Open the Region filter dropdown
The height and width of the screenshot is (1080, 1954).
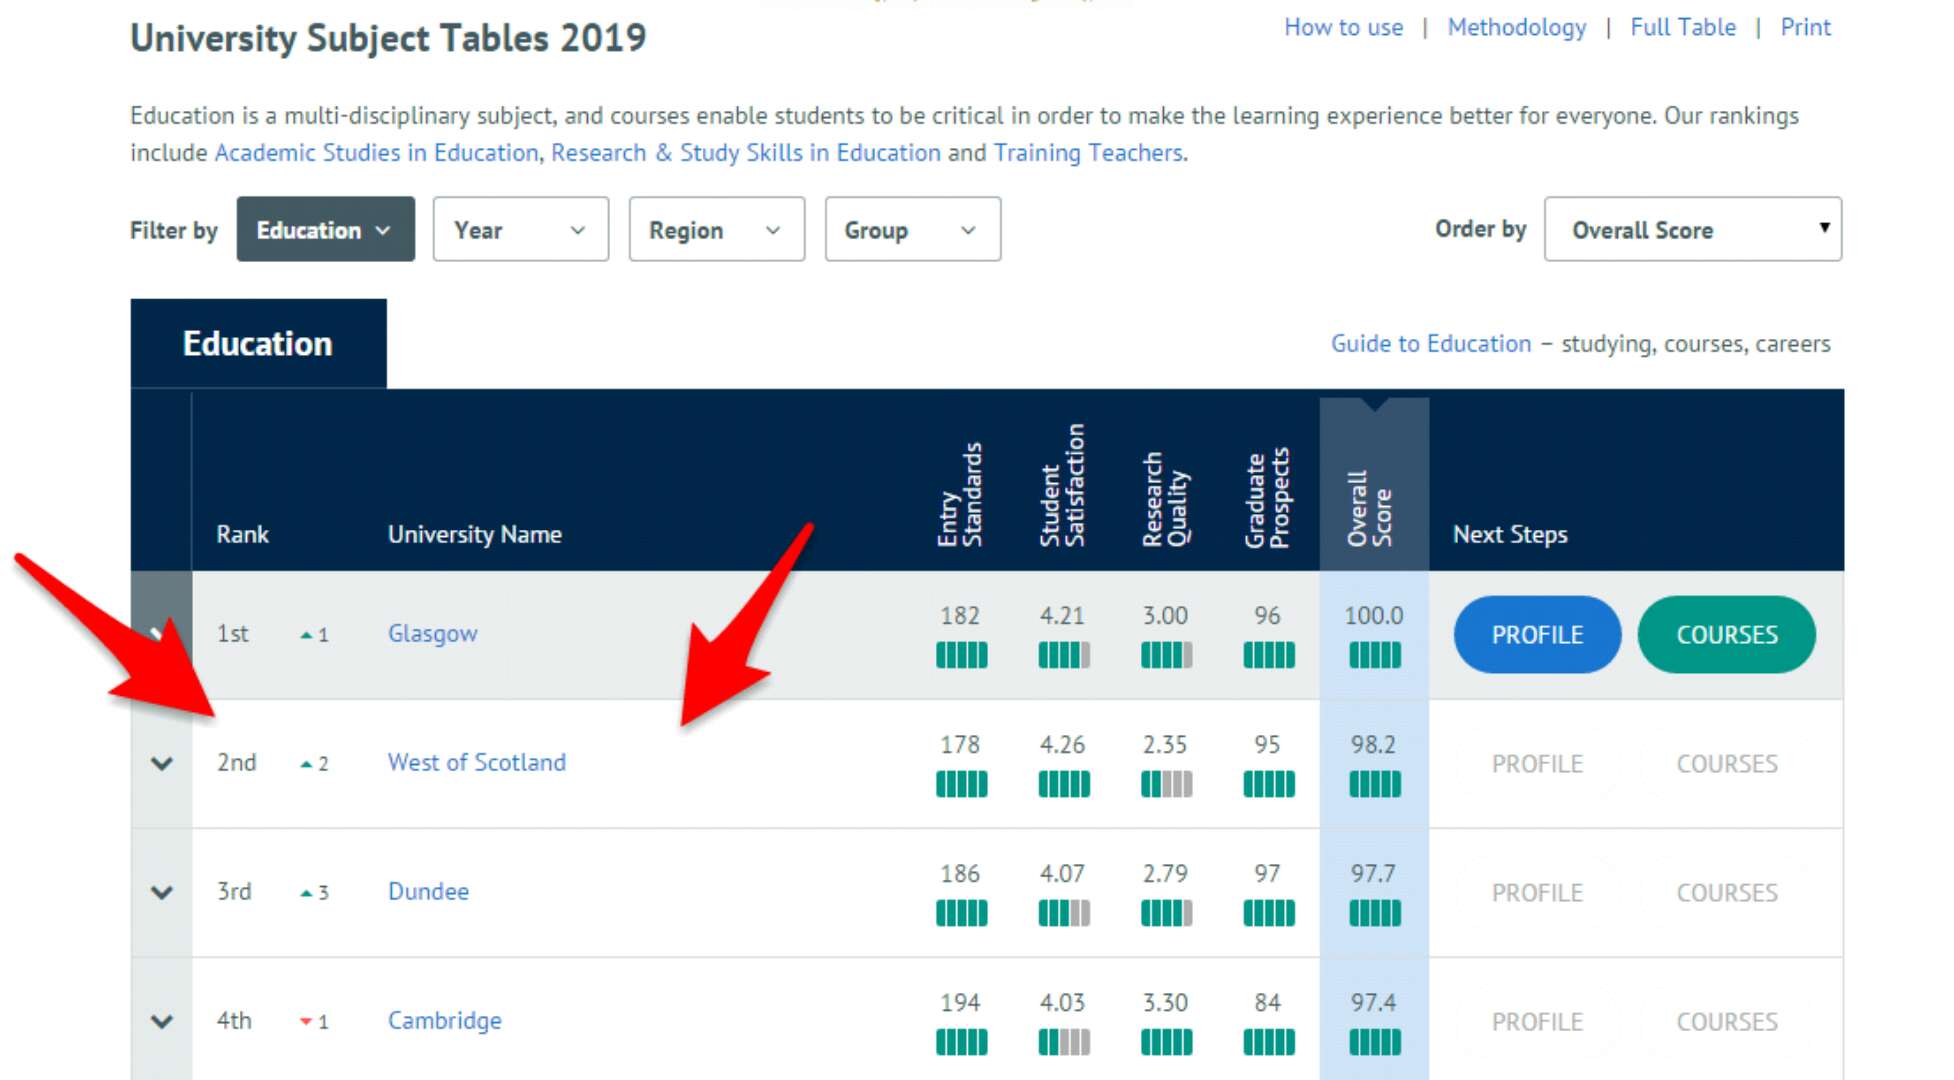pyautogui.click(x=716, y=230)
